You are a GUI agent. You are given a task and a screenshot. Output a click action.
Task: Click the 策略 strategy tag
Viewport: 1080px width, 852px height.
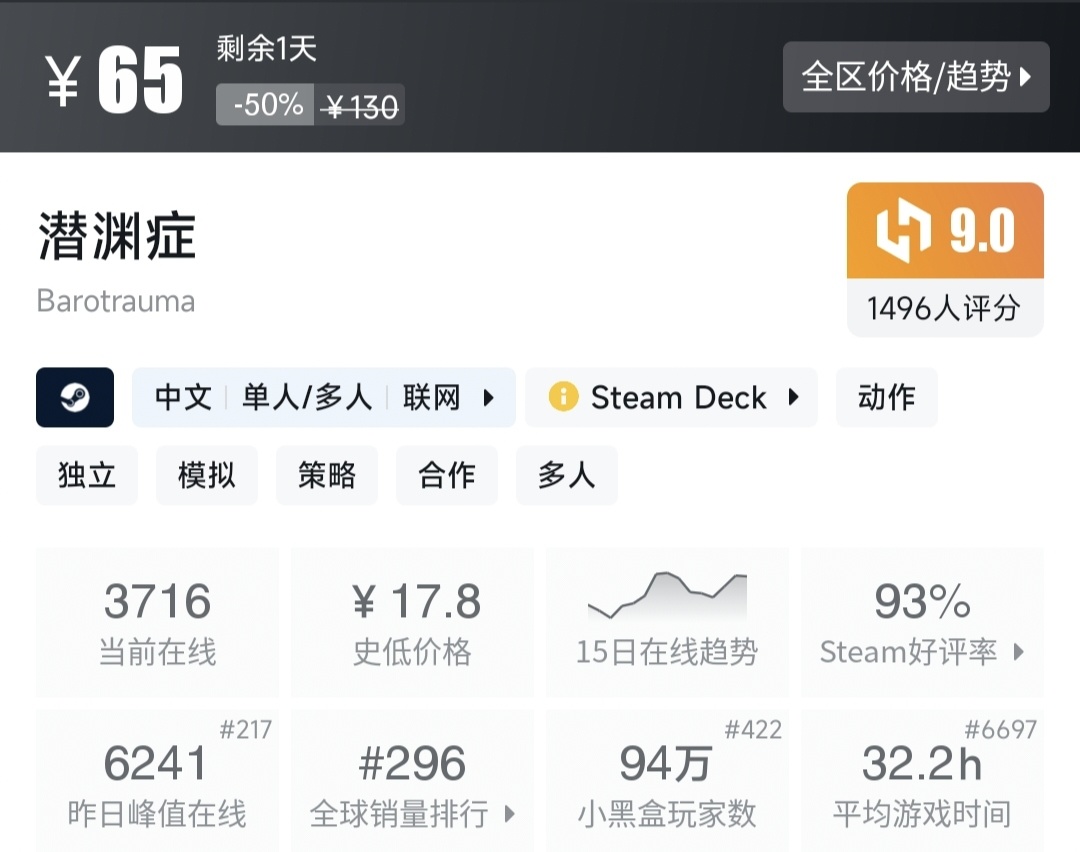coord(327,476)
